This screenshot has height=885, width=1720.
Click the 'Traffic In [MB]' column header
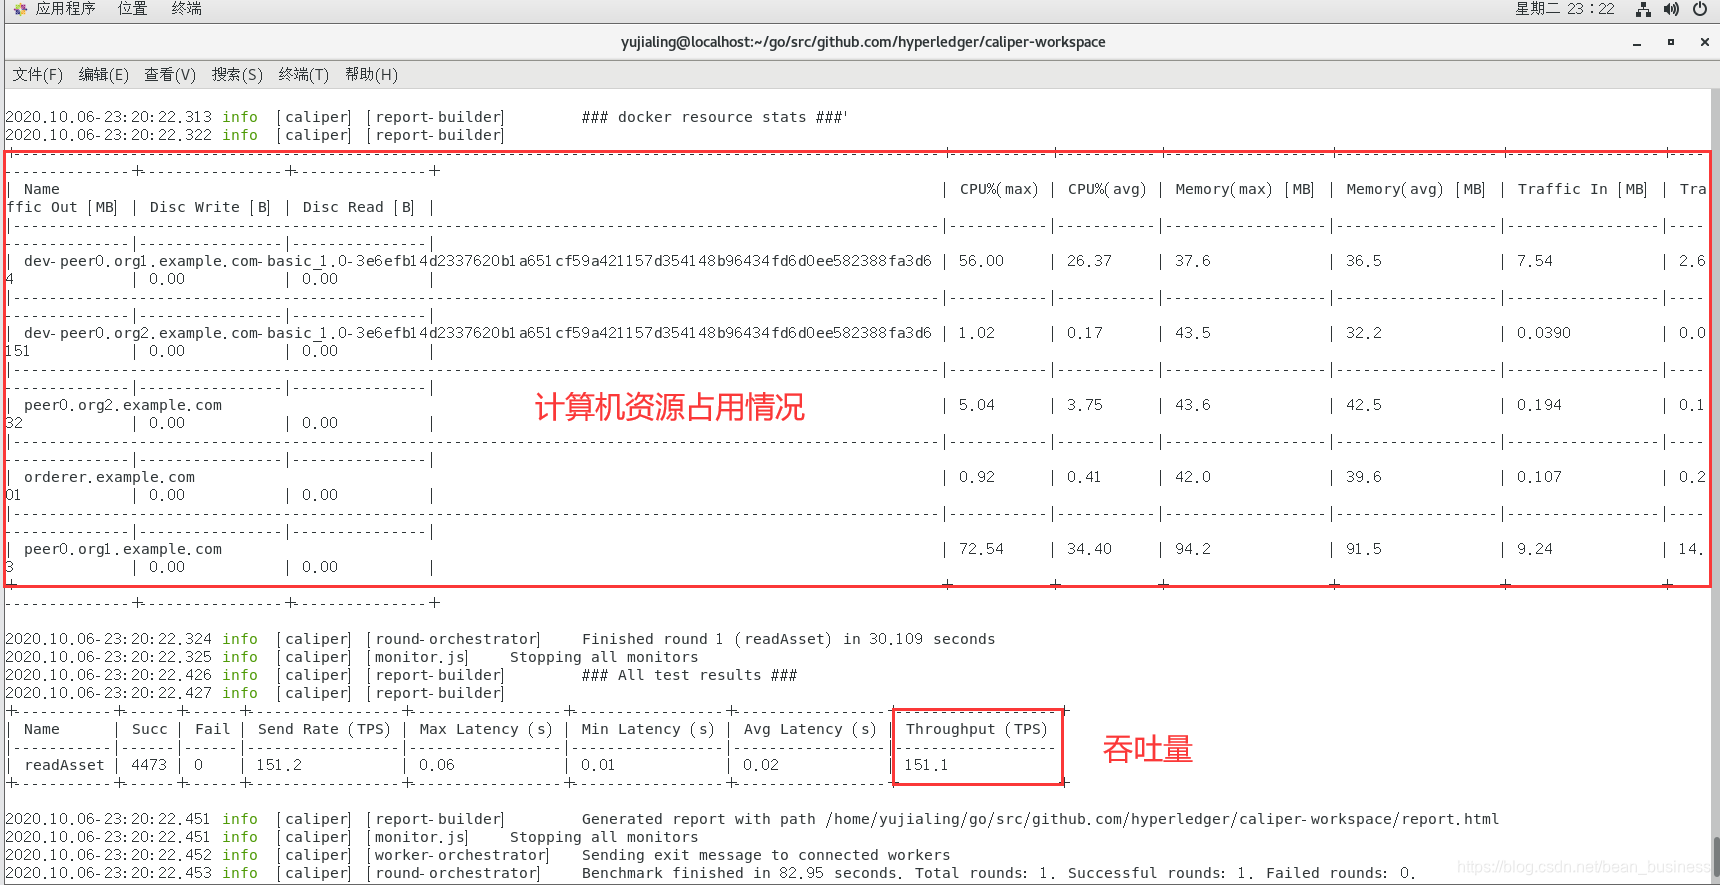pos(1582,189)
